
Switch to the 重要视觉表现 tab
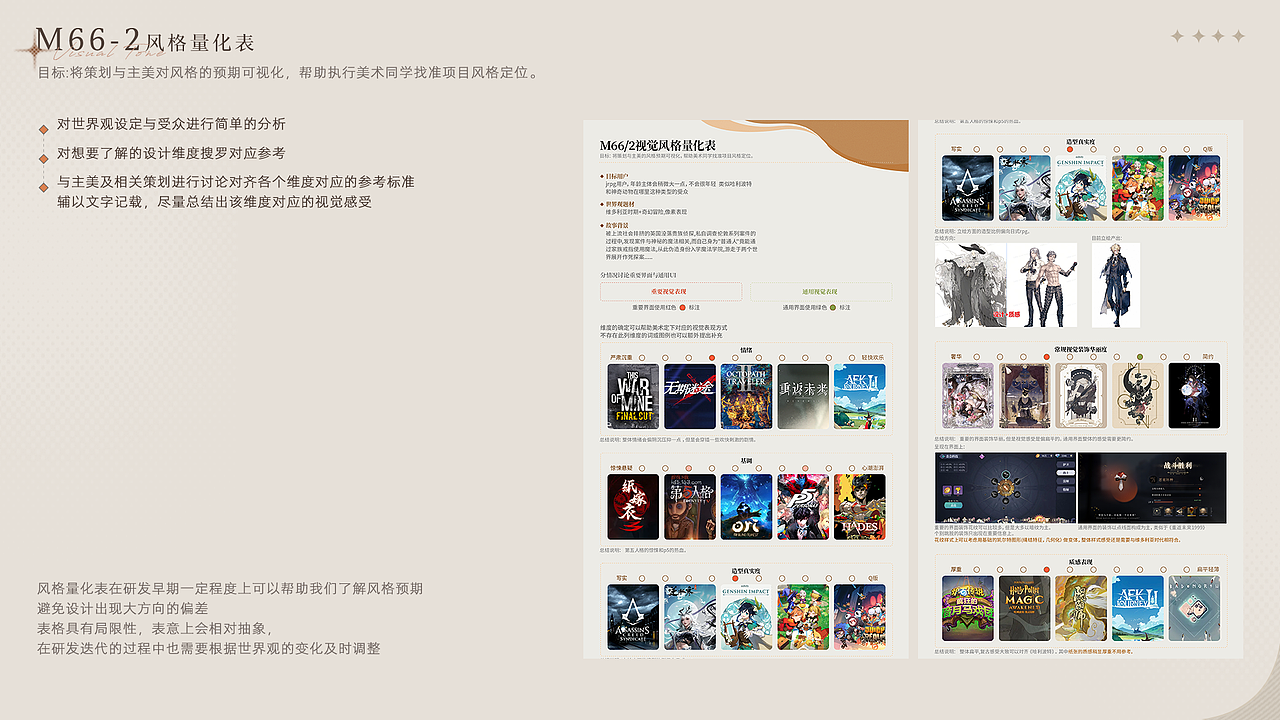tap(671, 291)
